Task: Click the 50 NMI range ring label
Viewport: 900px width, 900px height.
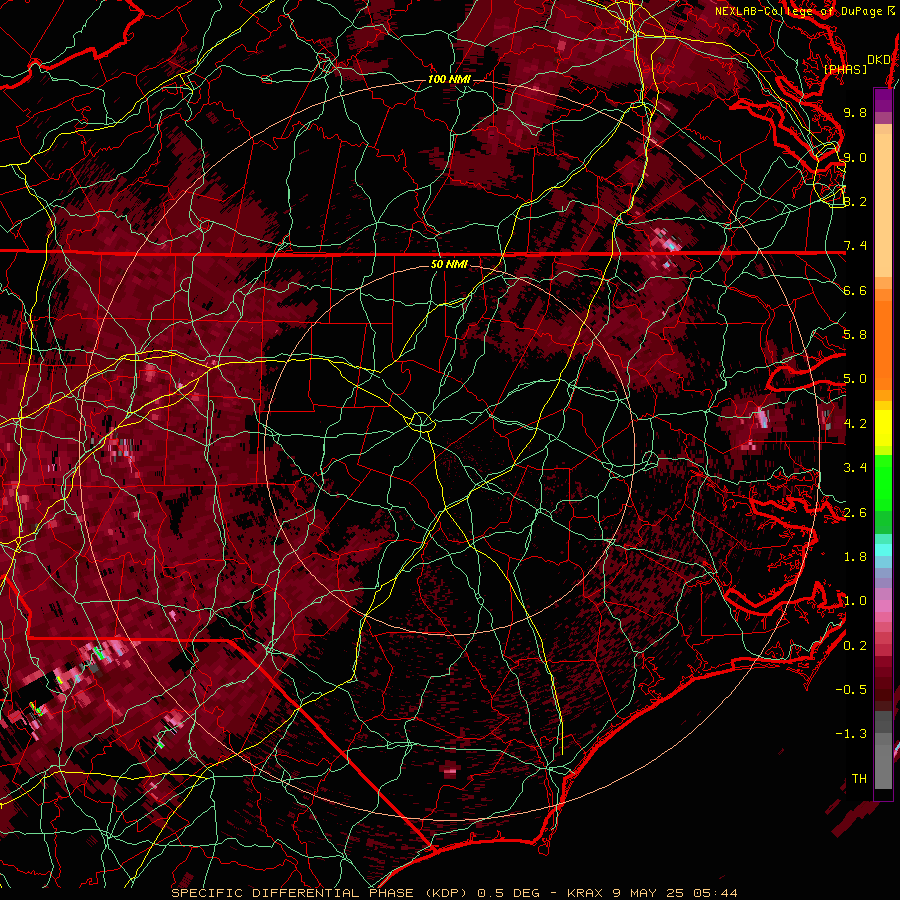Action: click(x=449, y=264)
